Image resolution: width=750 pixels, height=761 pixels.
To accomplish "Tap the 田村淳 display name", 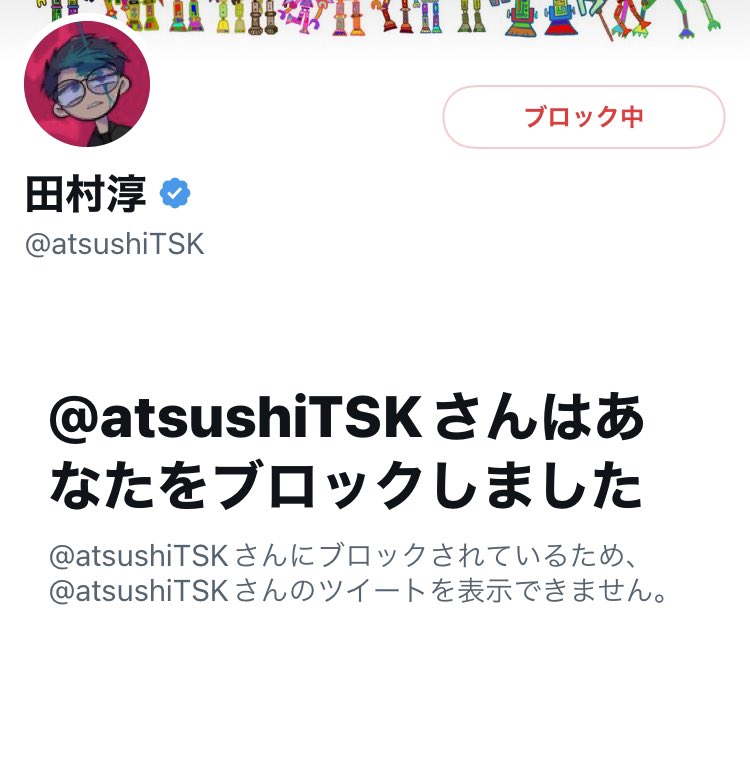I will click(x=85, y=194).
